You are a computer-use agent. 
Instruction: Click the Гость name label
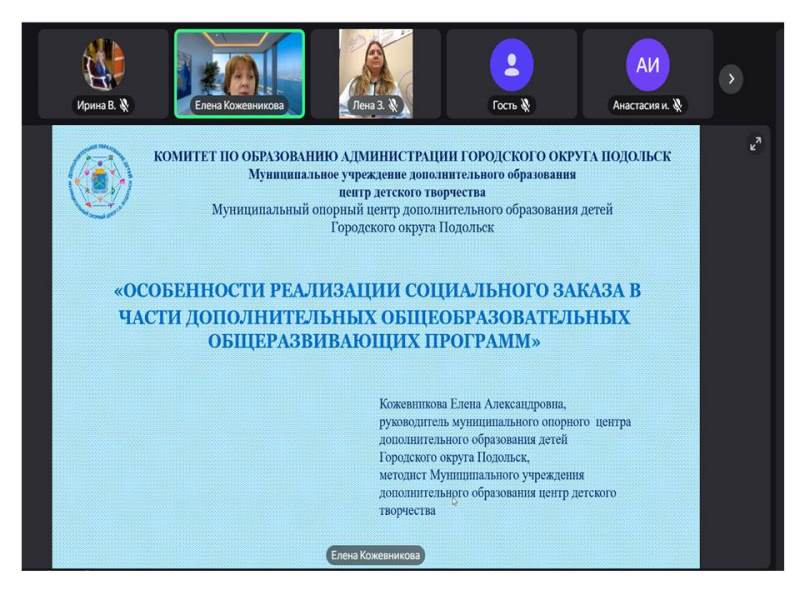pos(504,105)
